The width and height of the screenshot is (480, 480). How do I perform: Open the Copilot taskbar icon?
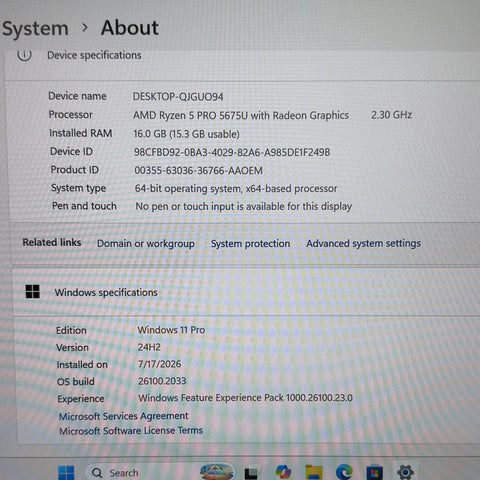click(x=283, y=472)
